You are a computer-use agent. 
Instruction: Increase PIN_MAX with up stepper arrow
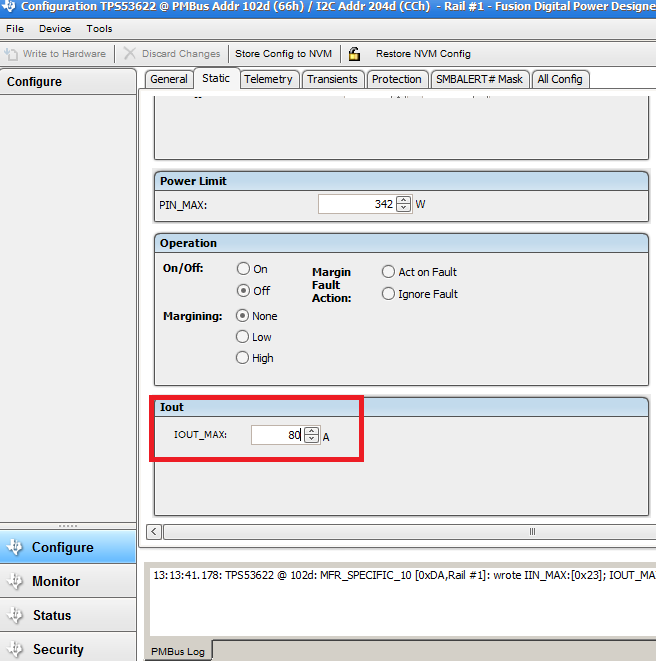[x=404, y=200]
